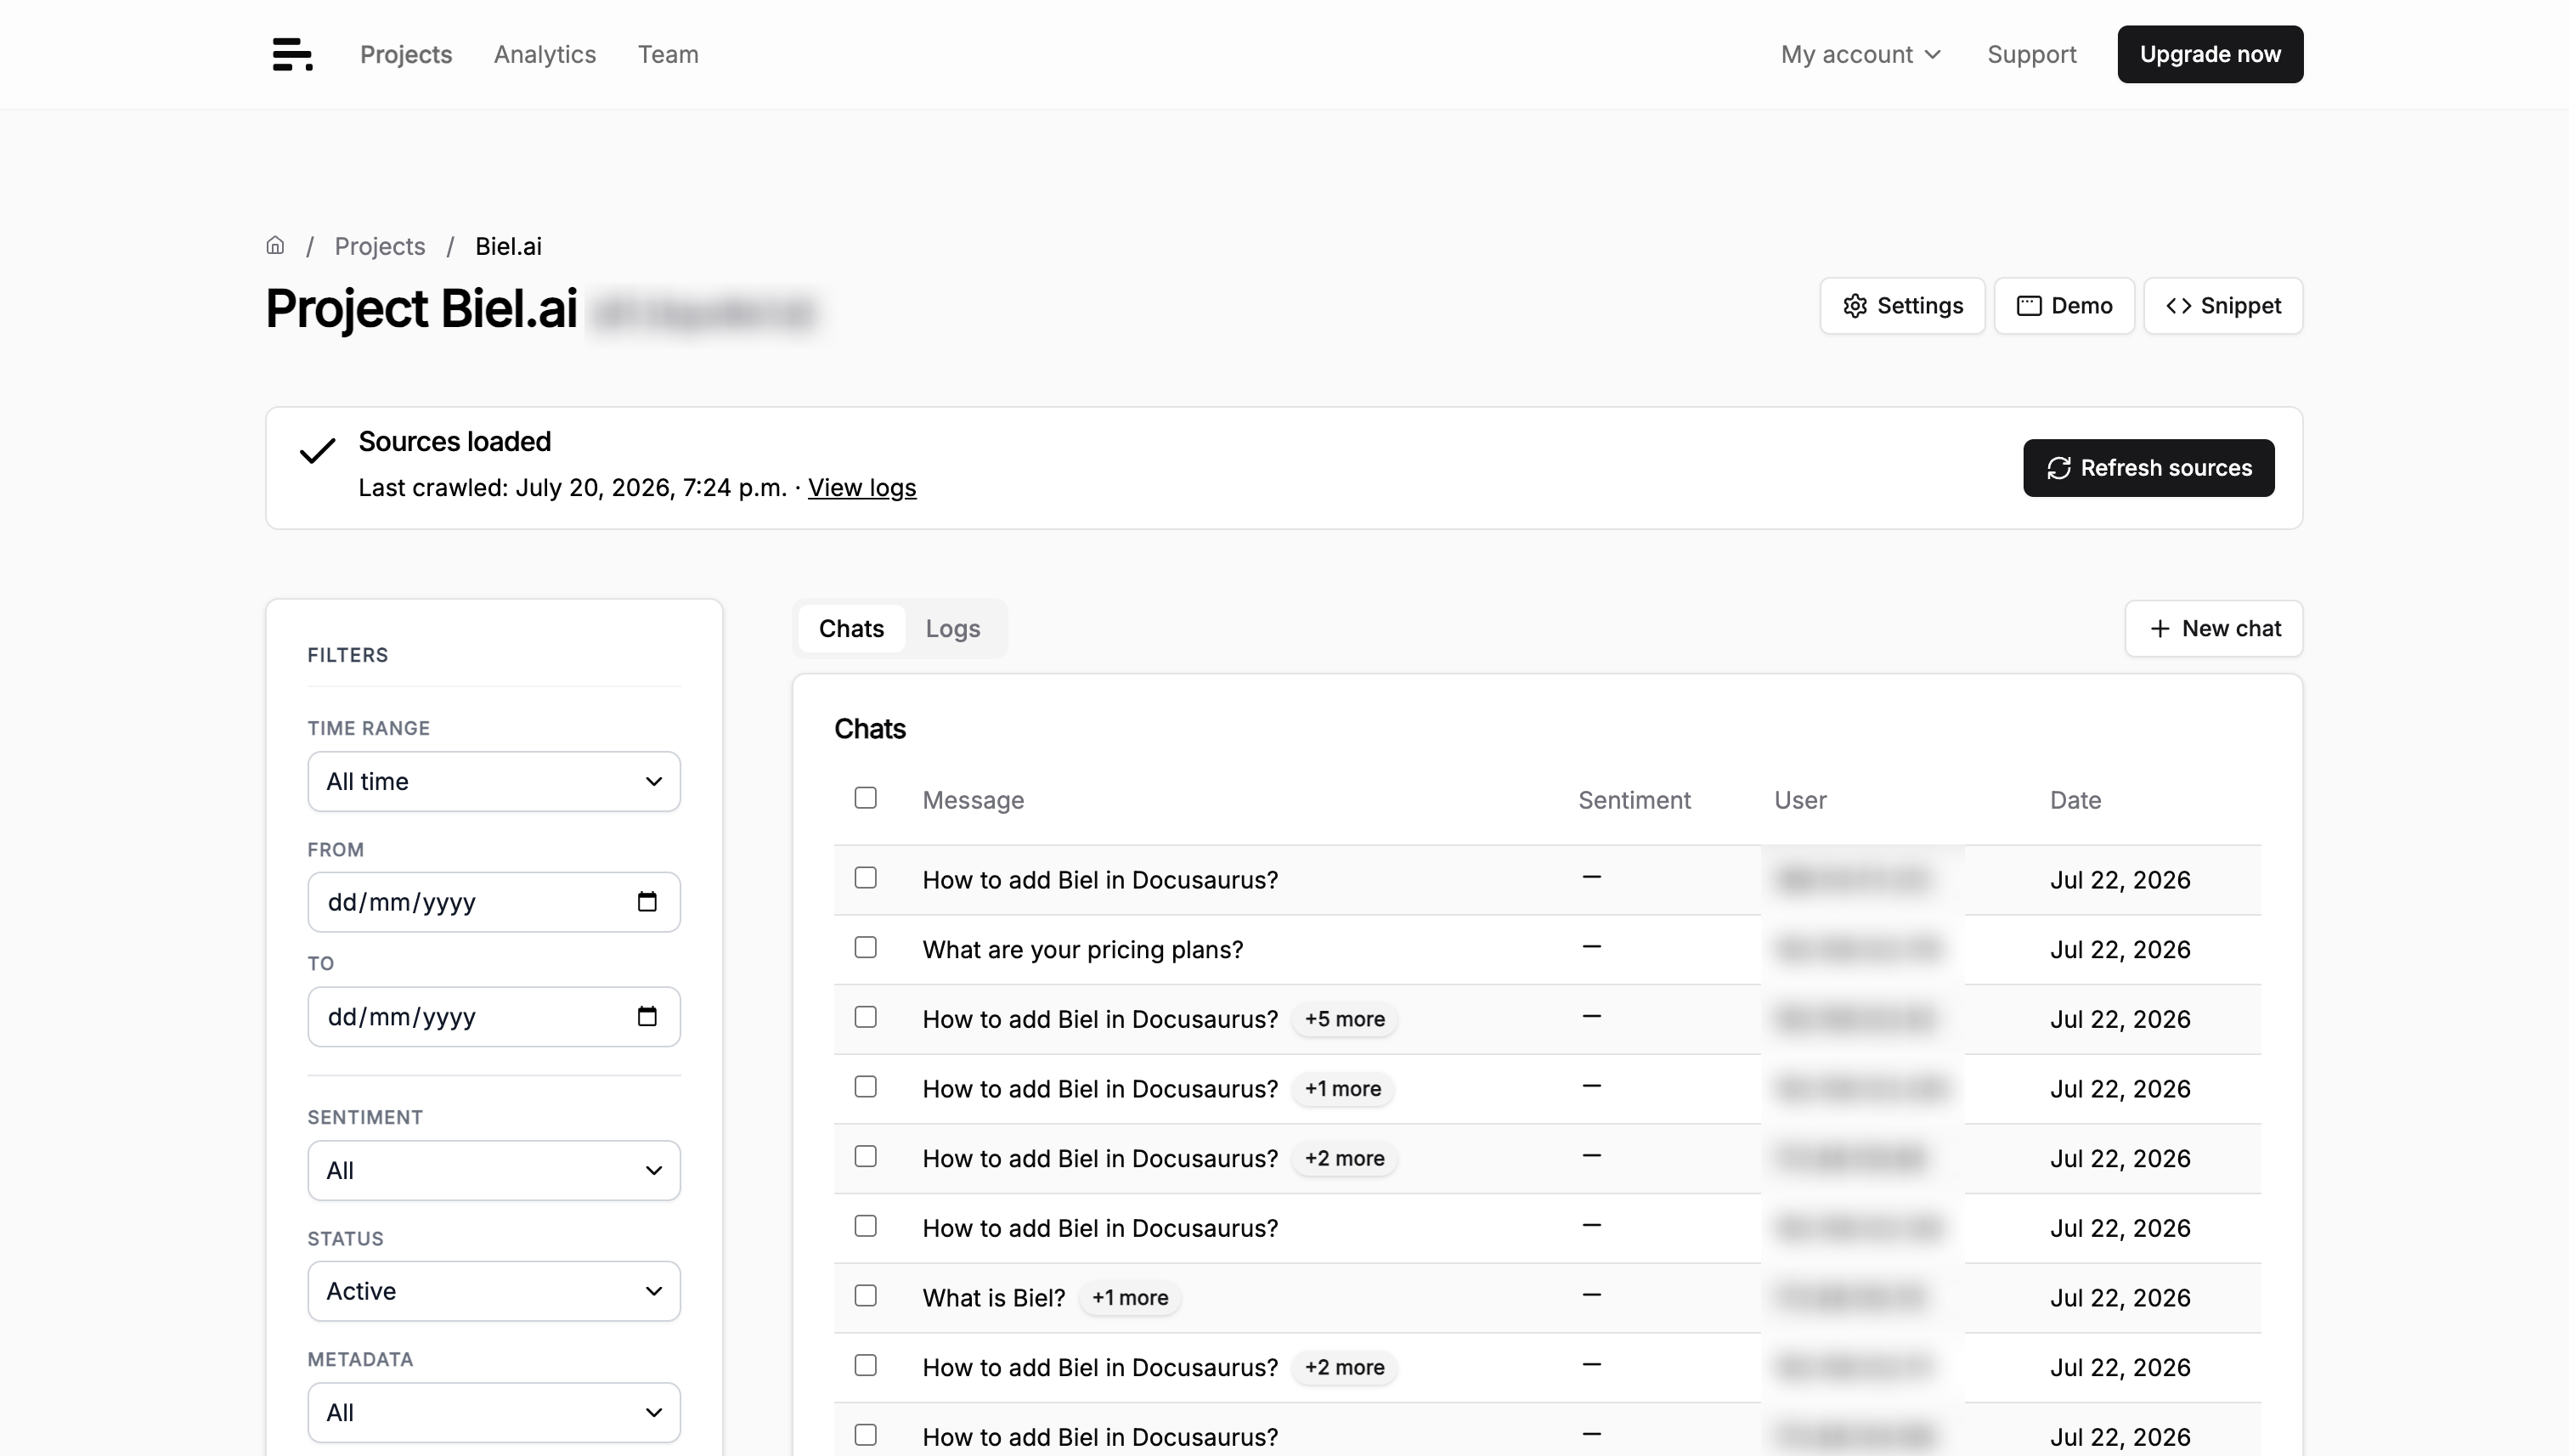
Task: Open the Snippet code button
Action: click(2223, 306)
